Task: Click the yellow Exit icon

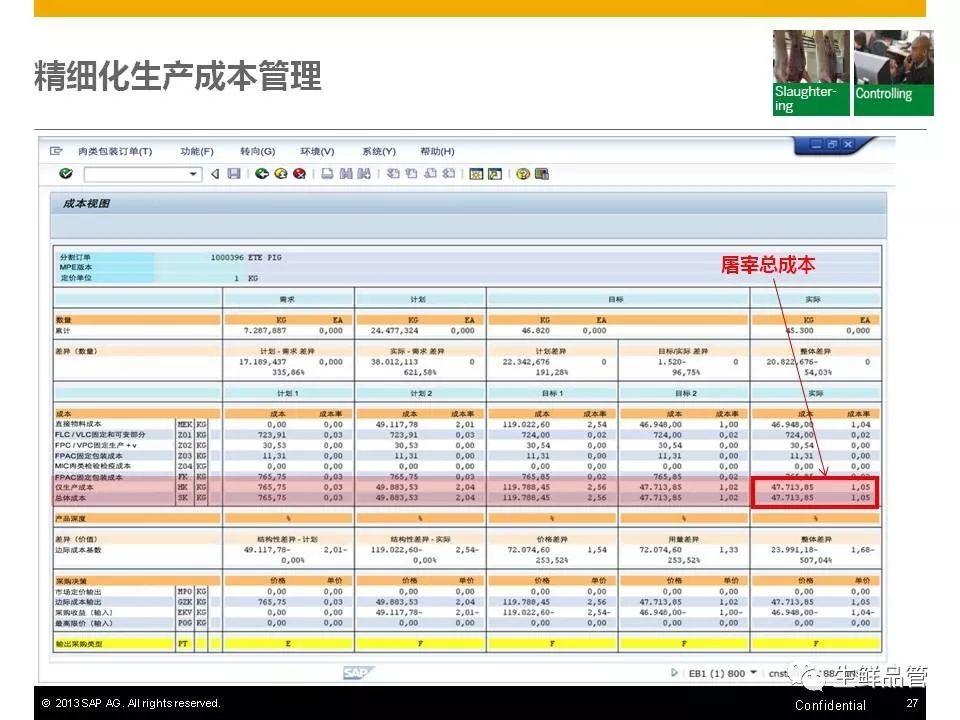Action: (x=280, y=174)
